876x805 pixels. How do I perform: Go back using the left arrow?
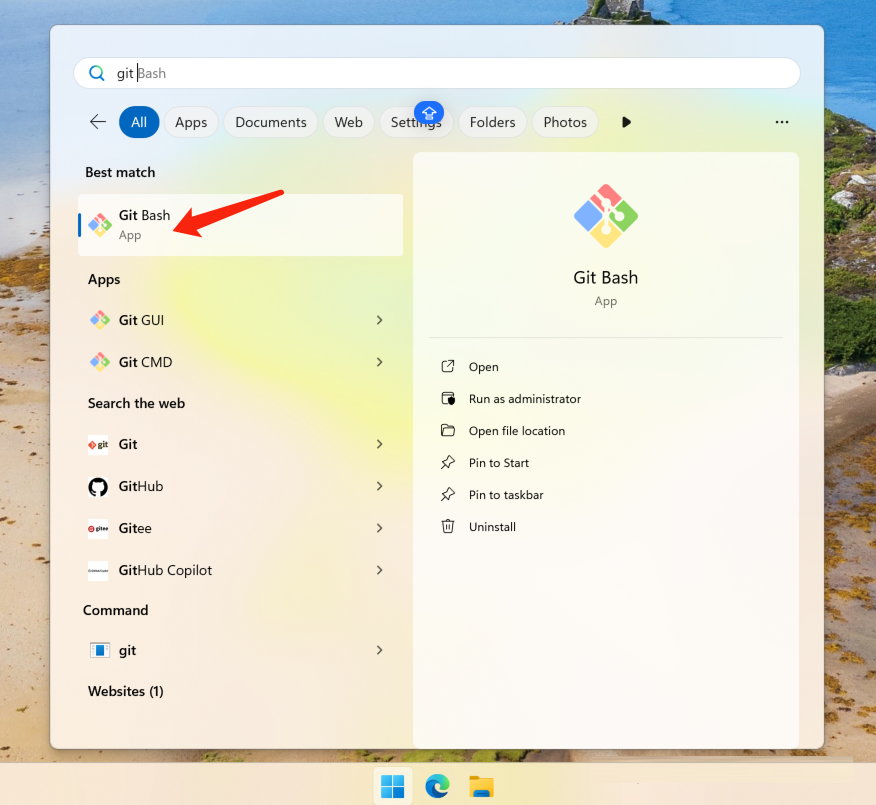[98, 122]
